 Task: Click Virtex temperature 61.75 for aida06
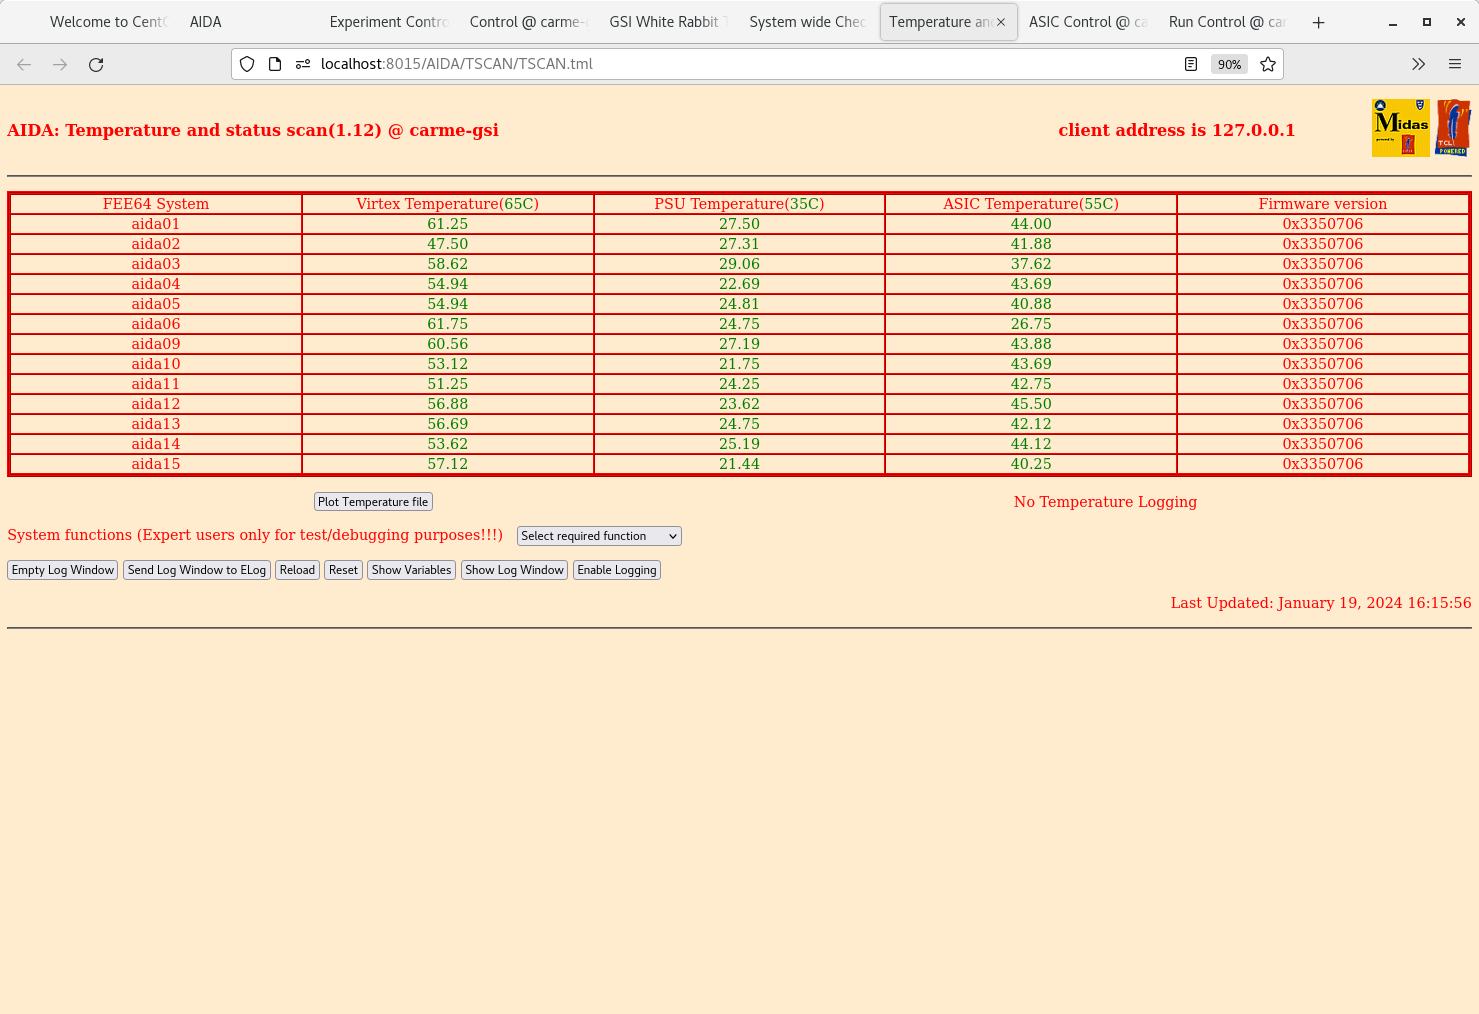pos(447,324)
